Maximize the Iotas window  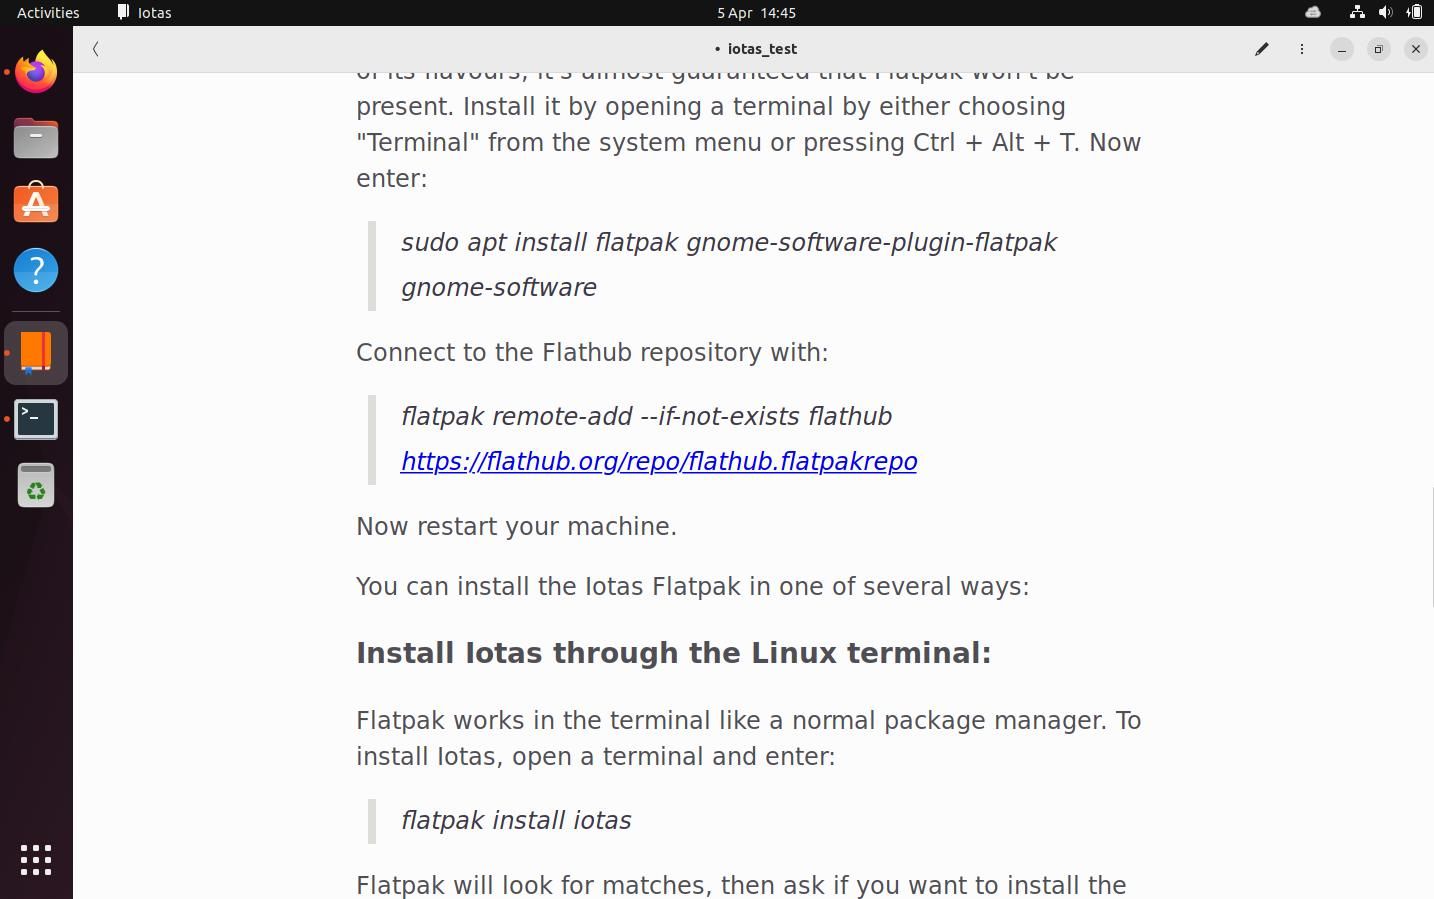tap(1379, 49)
